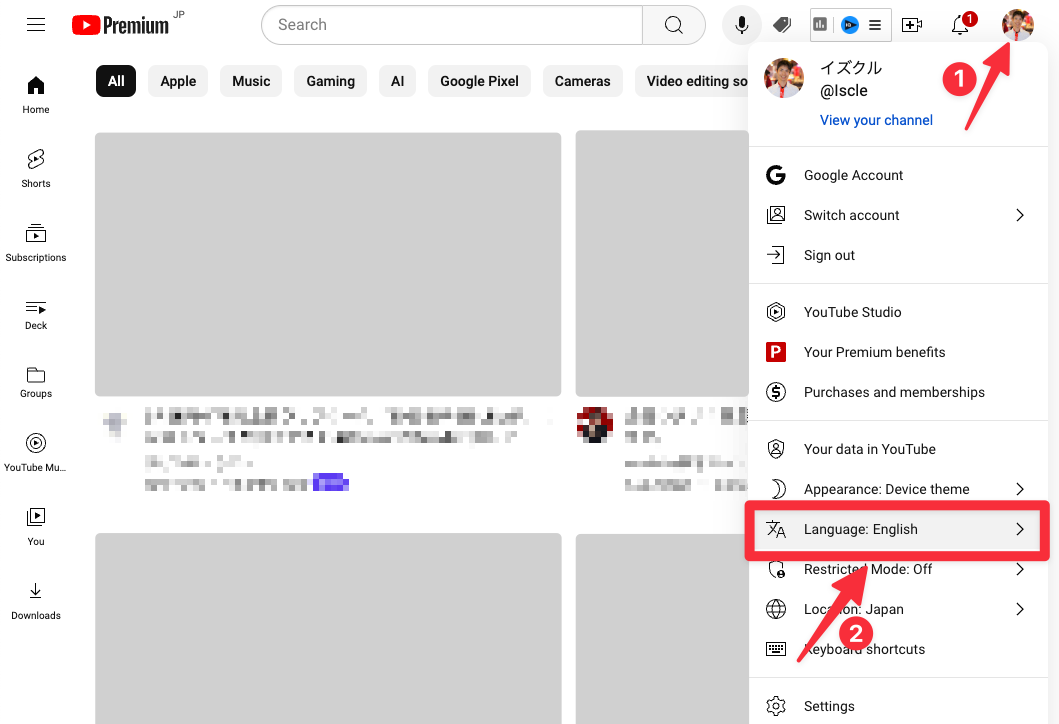Click the Settings gear icon
The image size is (1059, 724).
point(776,706)
